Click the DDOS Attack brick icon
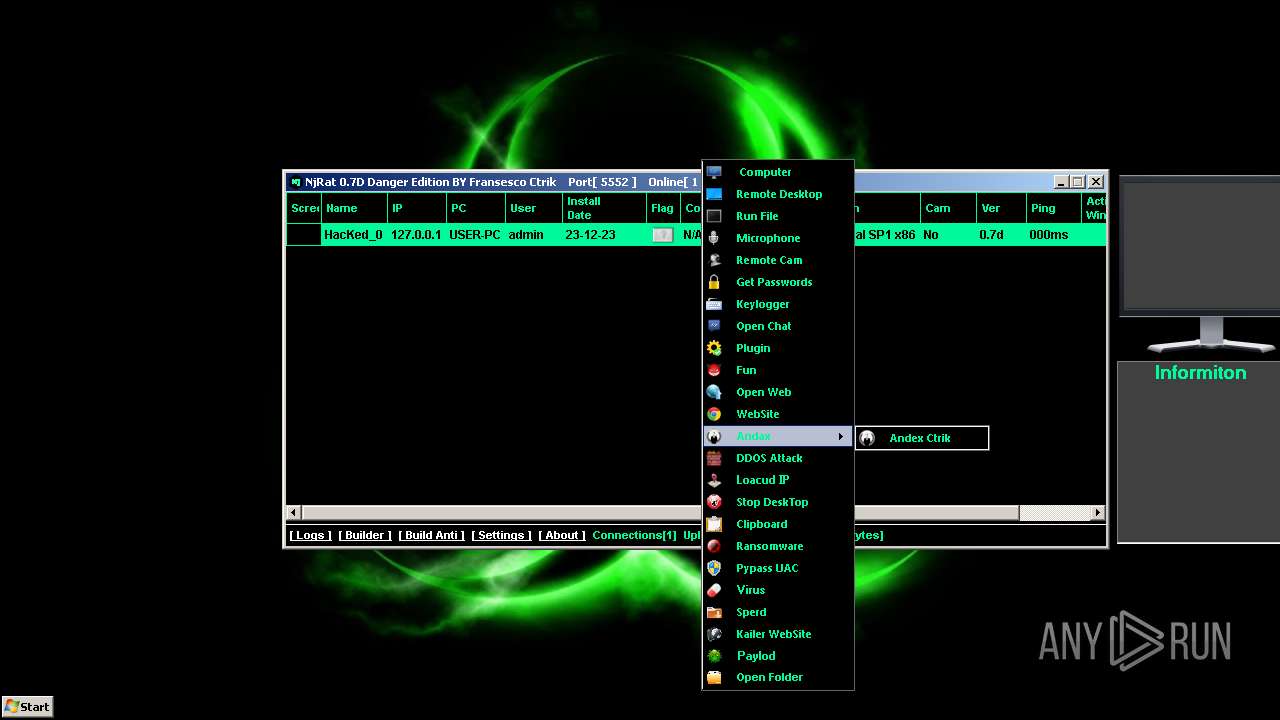This screenshot has width=1280, height=720. point(714,458)
